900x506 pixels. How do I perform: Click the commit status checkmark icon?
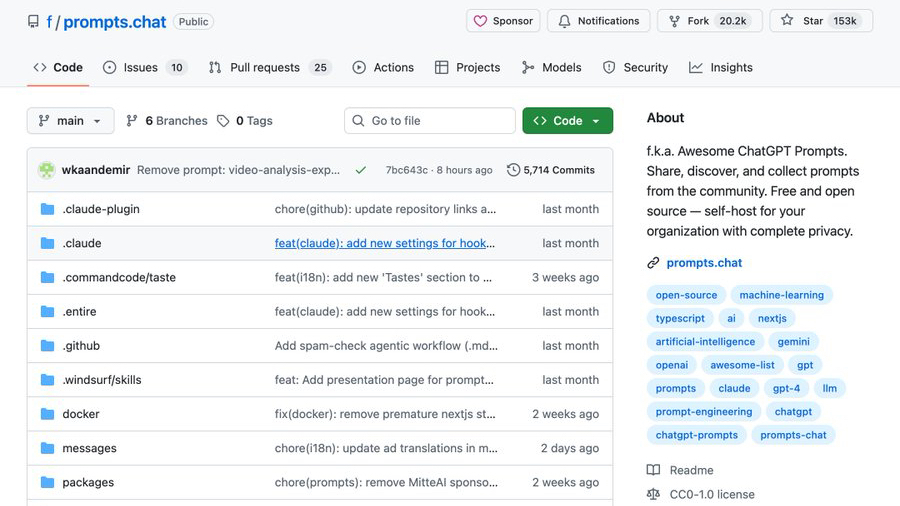click(x=360, y=170)
